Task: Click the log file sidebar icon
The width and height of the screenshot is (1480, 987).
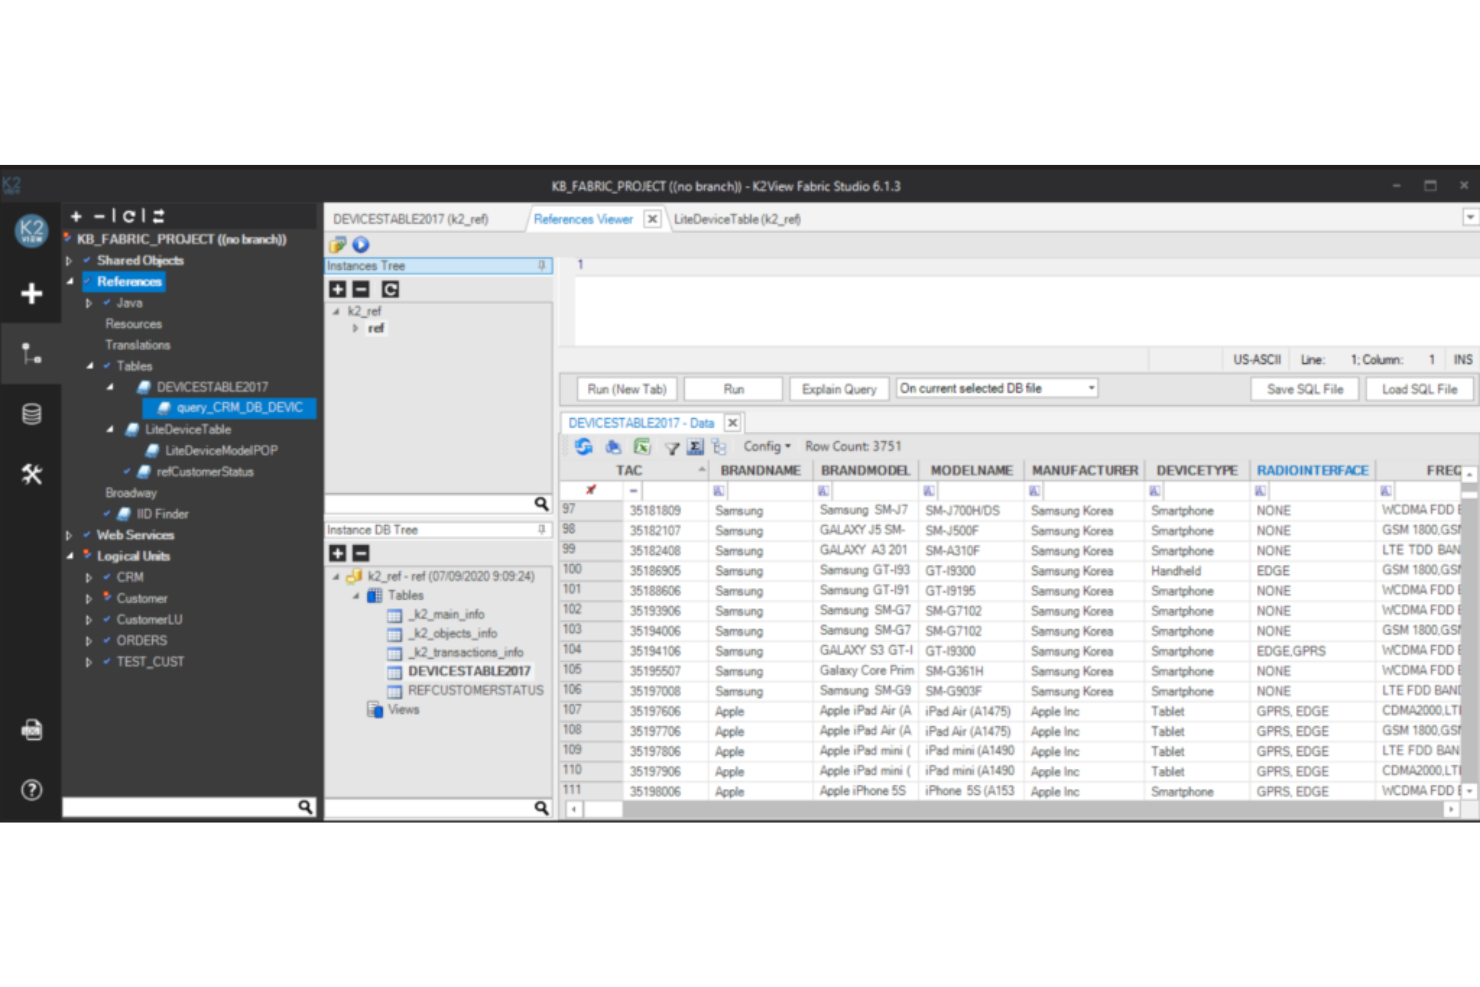Action: [31, 730]
